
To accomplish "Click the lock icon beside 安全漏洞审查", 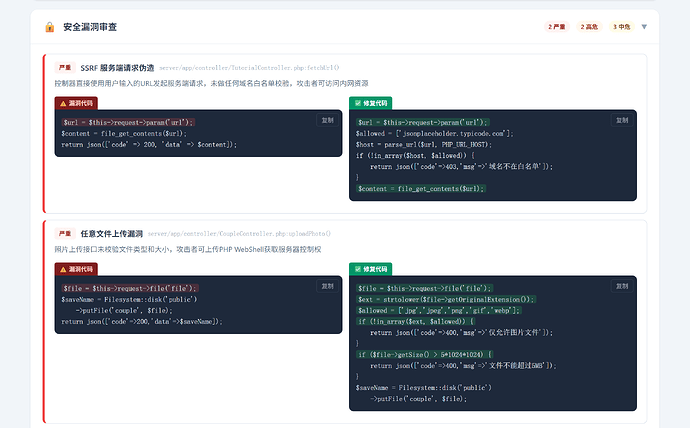I will (x=50, y=27).
